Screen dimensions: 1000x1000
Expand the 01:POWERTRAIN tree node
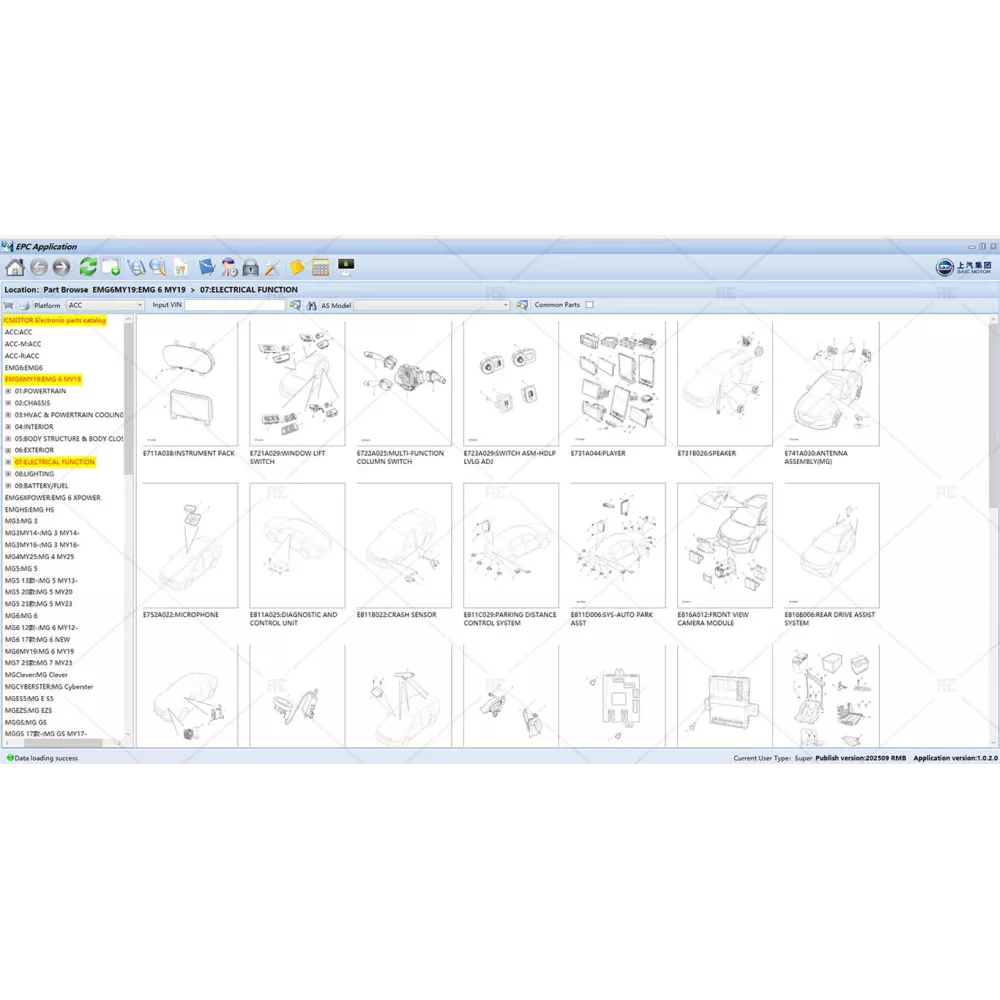coord(8,391)
